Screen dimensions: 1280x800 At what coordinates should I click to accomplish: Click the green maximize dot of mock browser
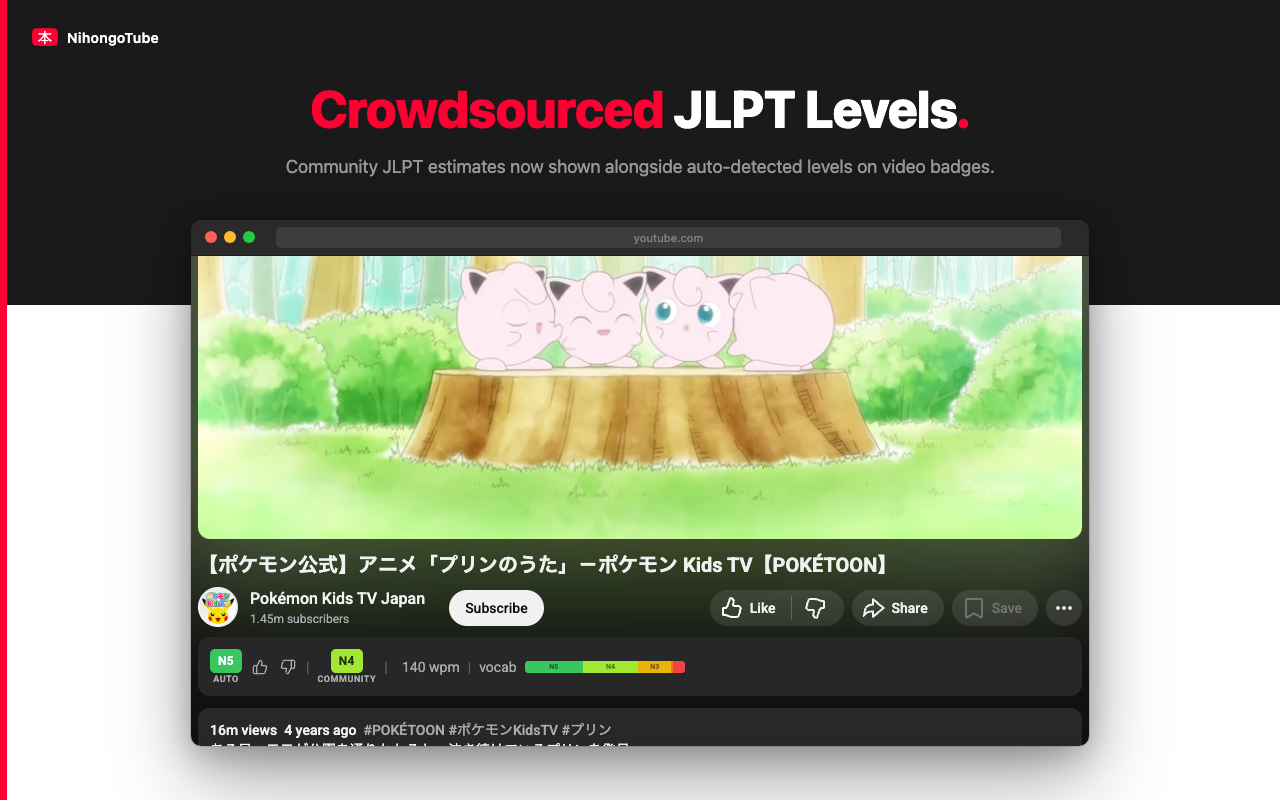pyautogui.click(x=249, y=237)
